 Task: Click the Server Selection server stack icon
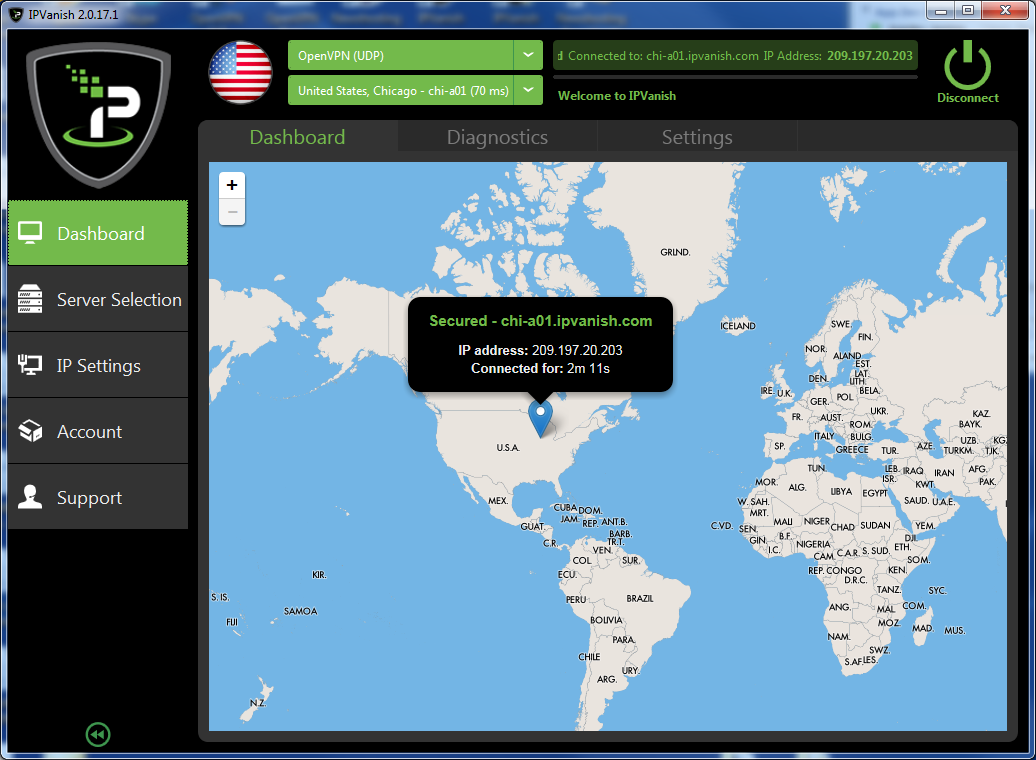[30, 299]
